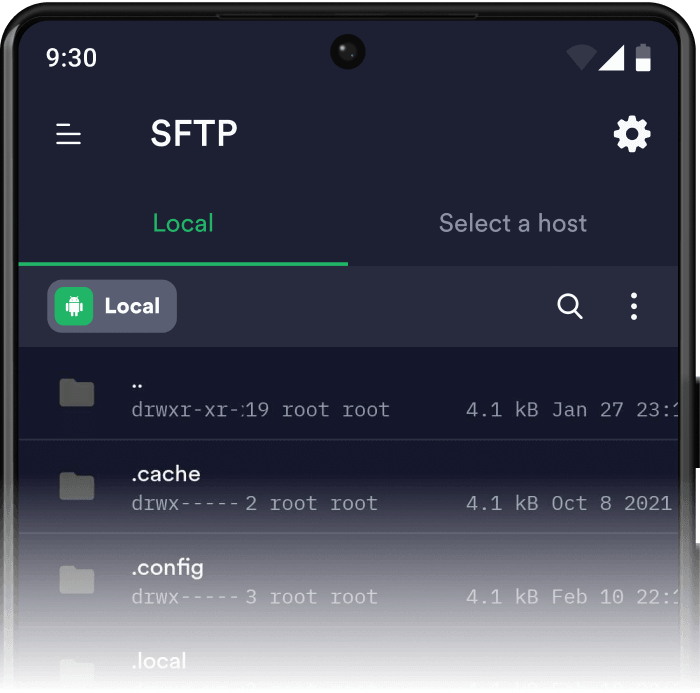Tap the search magnifier icon

pos(570,306)
